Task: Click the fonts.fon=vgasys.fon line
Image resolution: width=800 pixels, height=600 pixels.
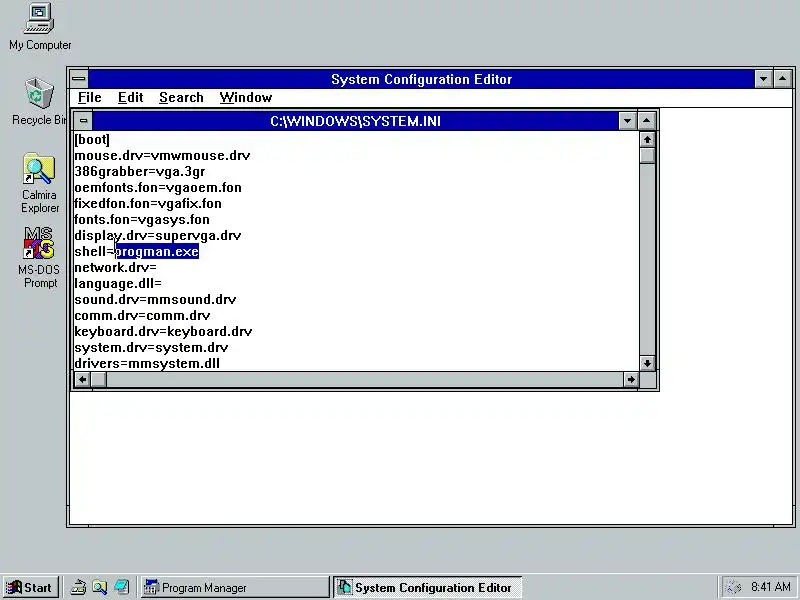Action: (142, 219)
